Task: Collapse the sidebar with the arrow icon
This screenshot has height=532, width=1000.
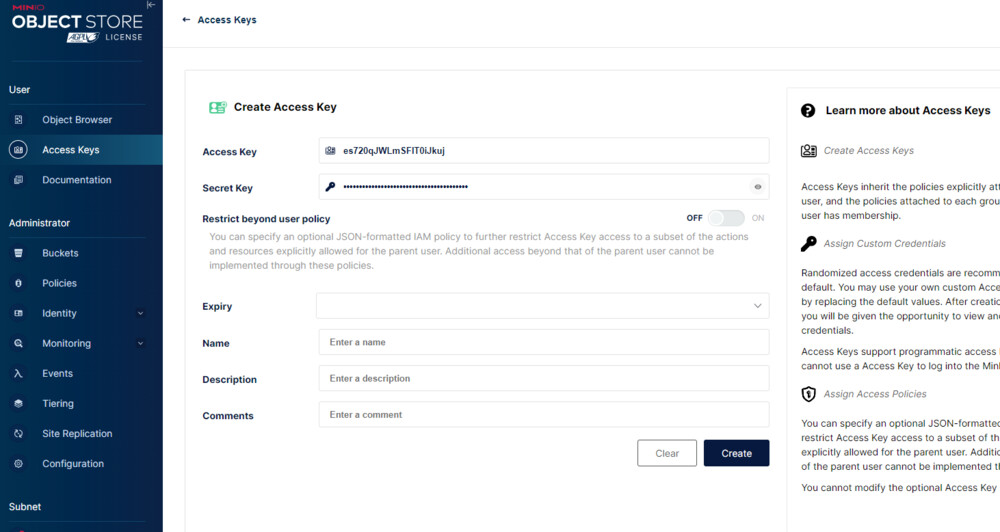Action: click(151, 5)
